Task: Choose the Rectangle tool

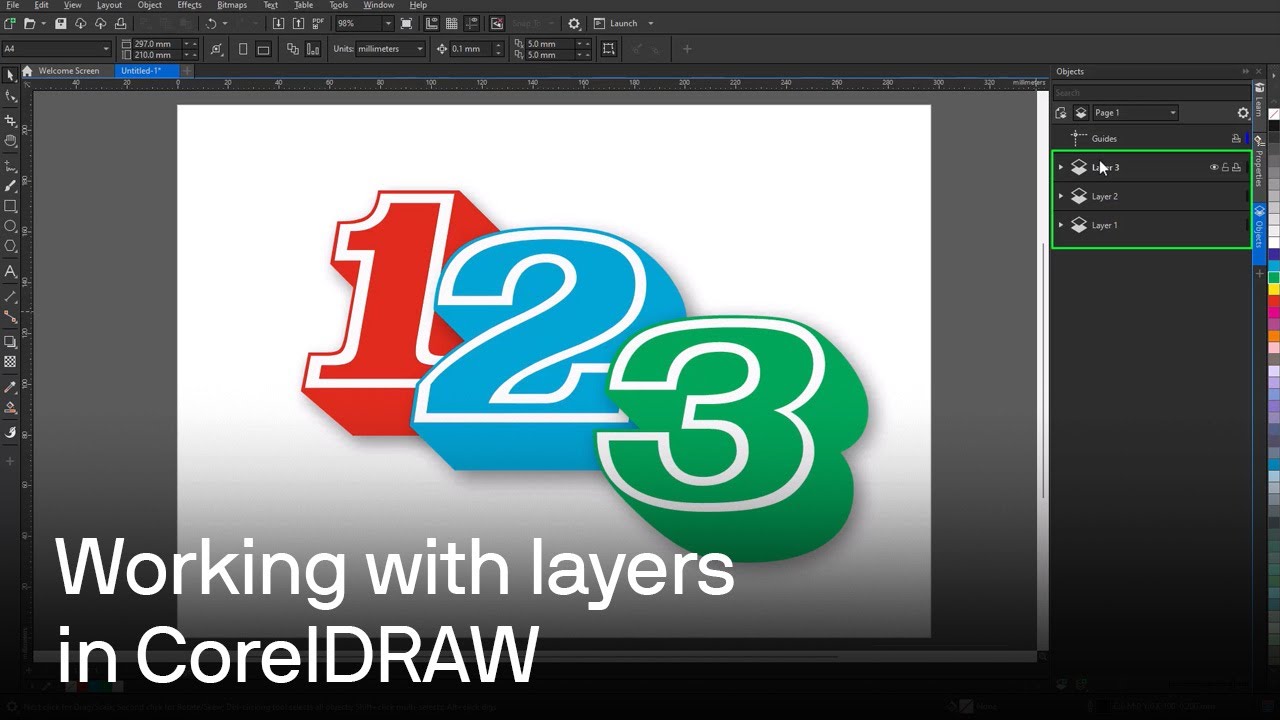Action: [11, 206]
